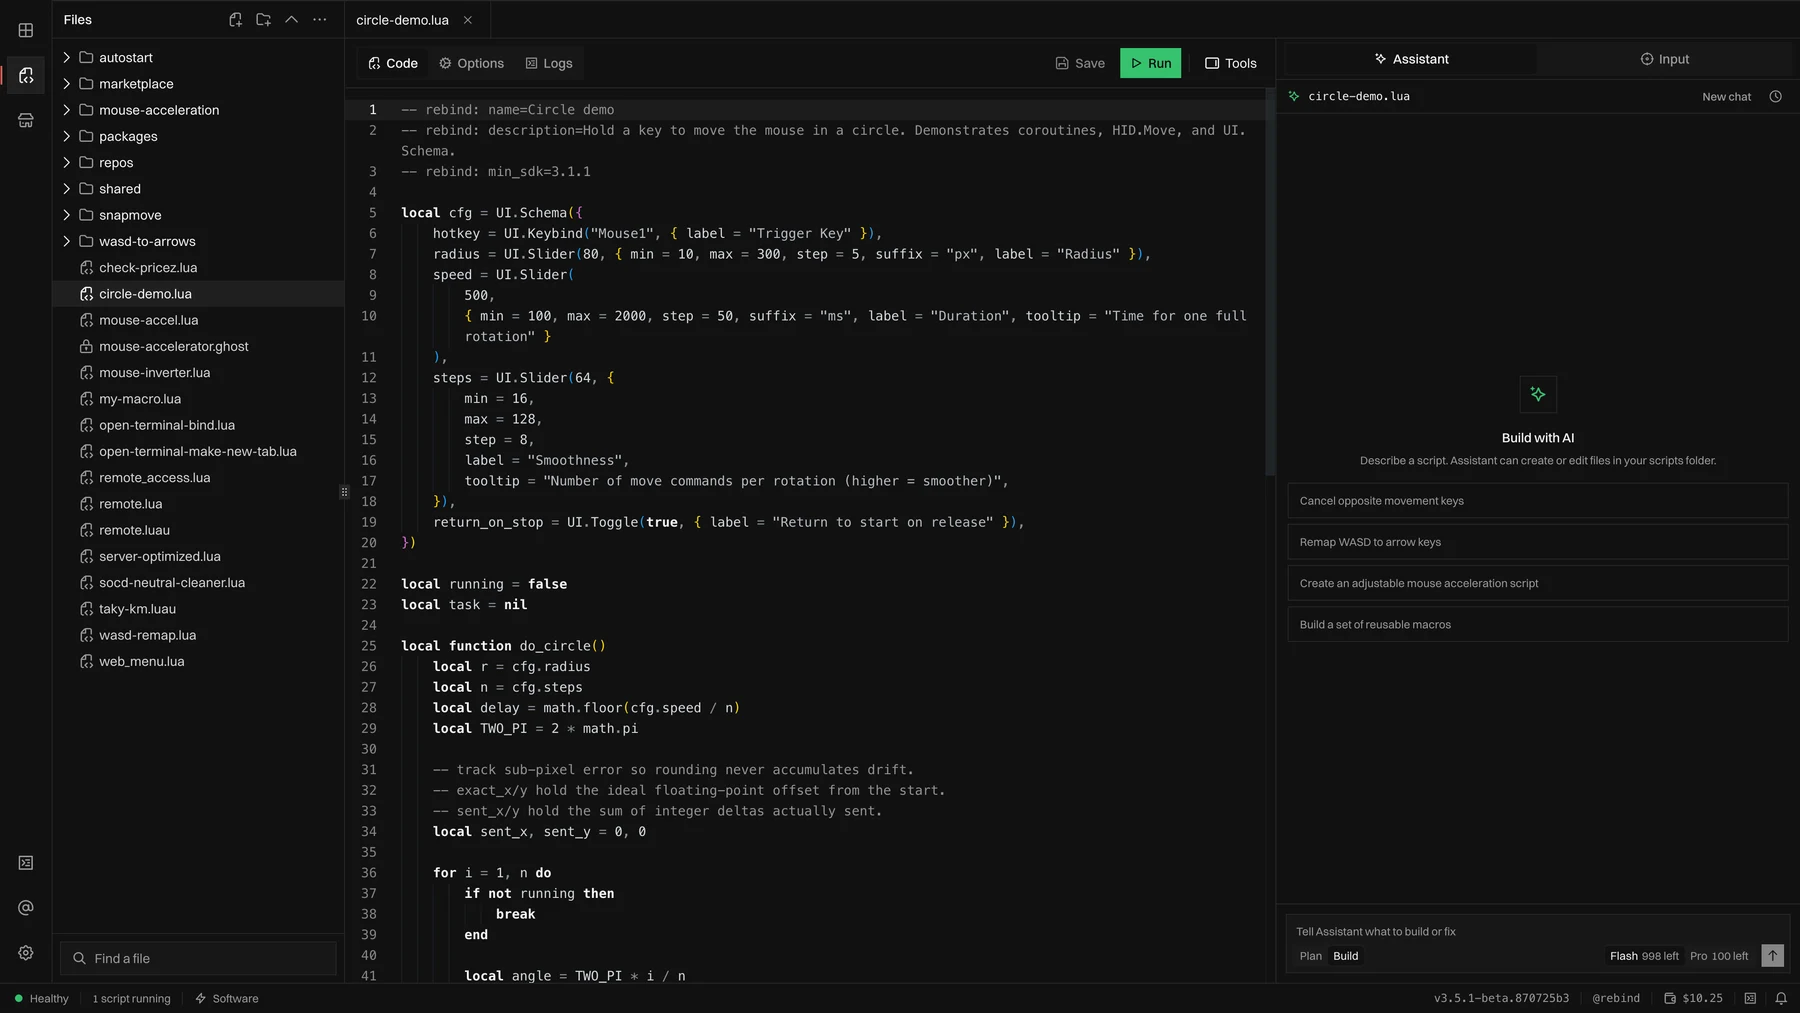The height and width of the screenshot is (1013, 1800).
Task: Create a new file in Files panel
Action: 235,19
